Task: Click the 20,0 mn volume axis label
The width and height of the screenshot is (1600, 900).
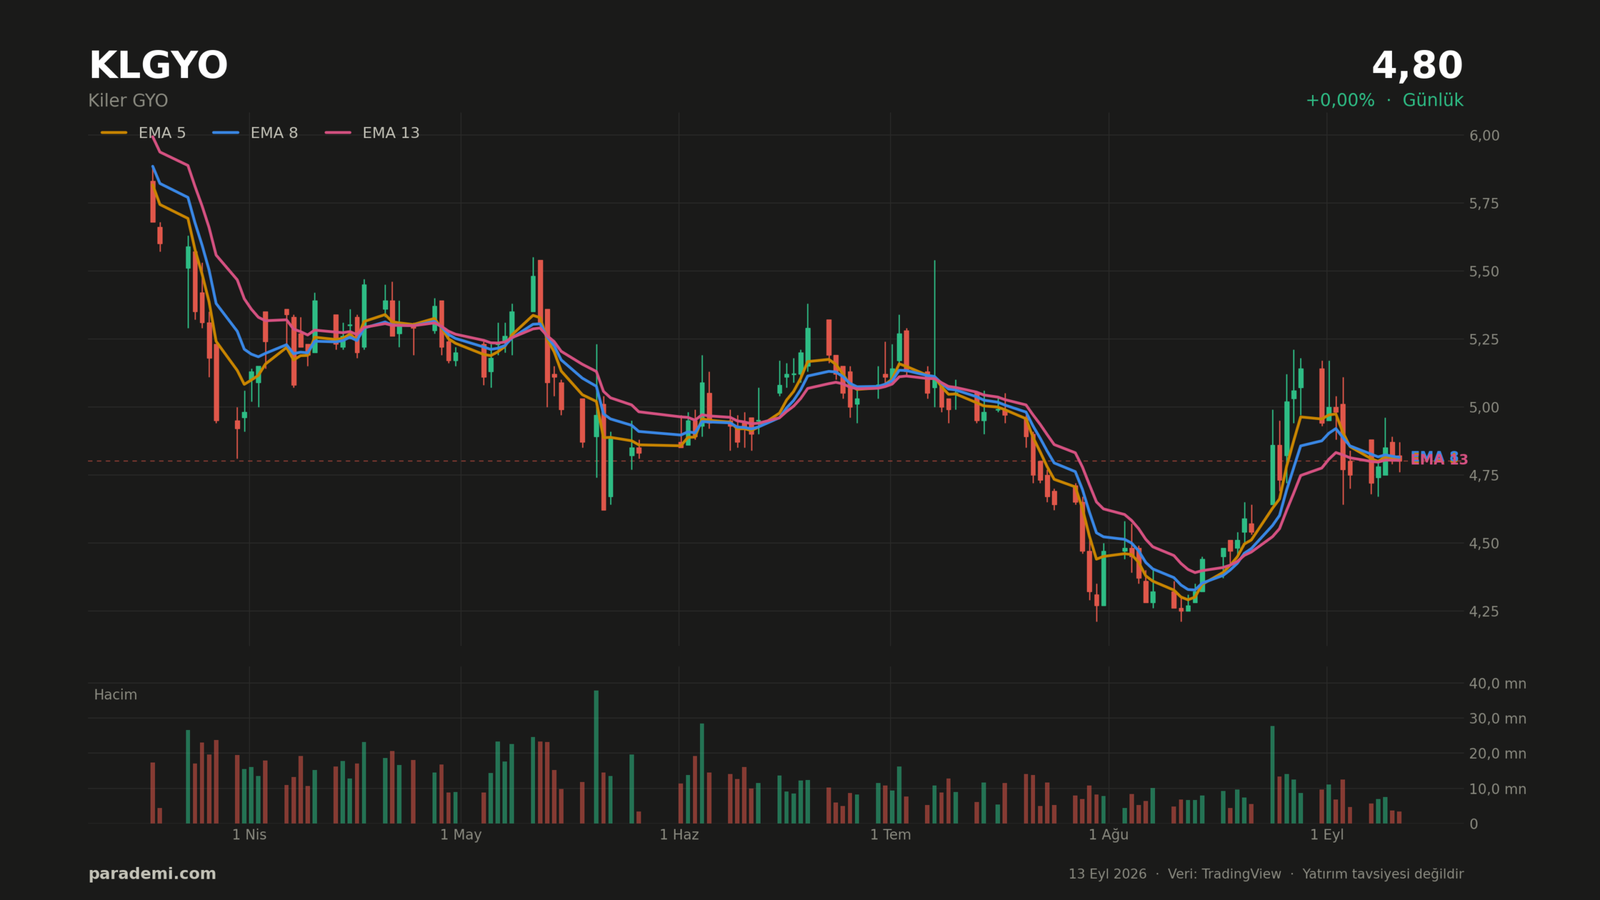Action: [x=1497, y=754]
